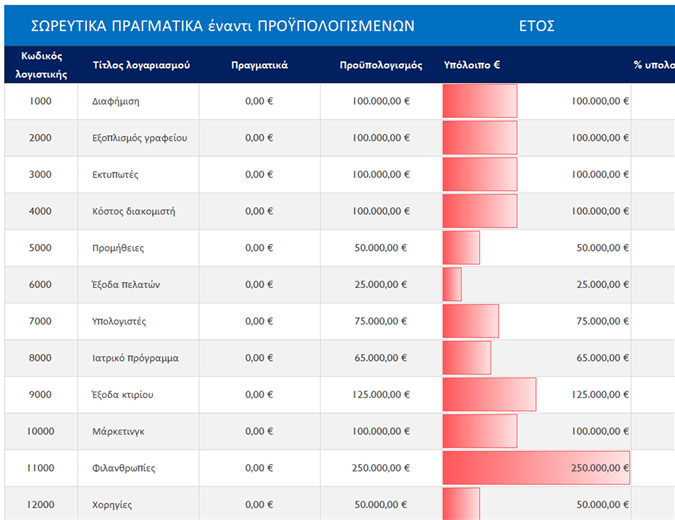Select actual amount in Ιατρικό πρόγραμμα row

click(260, 358)
